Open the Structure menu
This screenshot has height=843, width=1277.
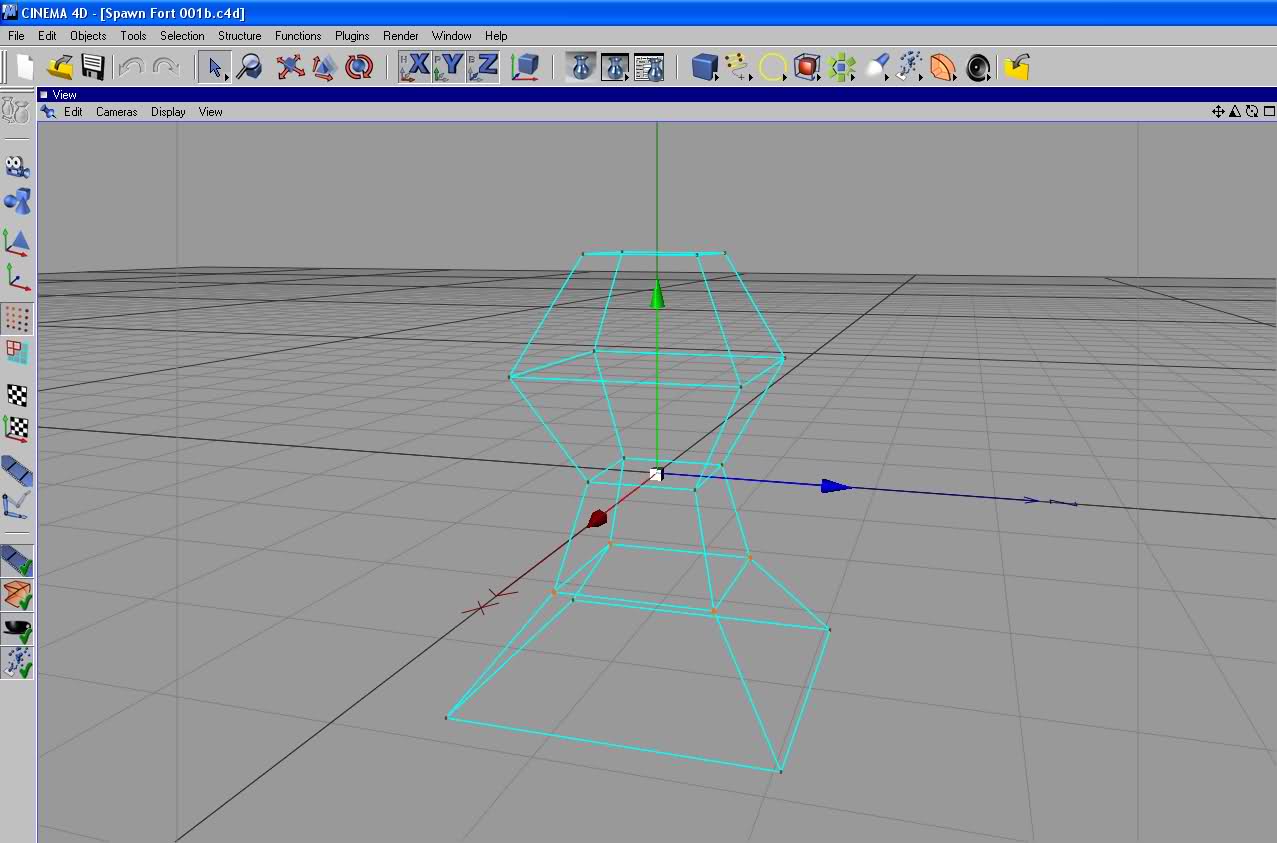pos(239,36)
